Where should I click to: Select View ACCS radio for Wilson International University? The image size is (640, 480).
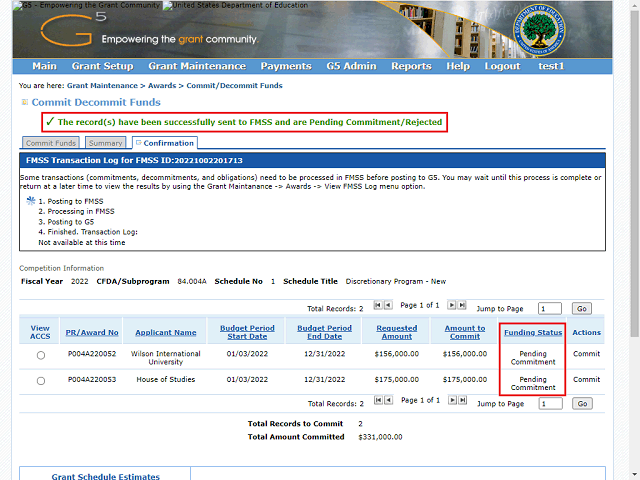tap(40, 356)
